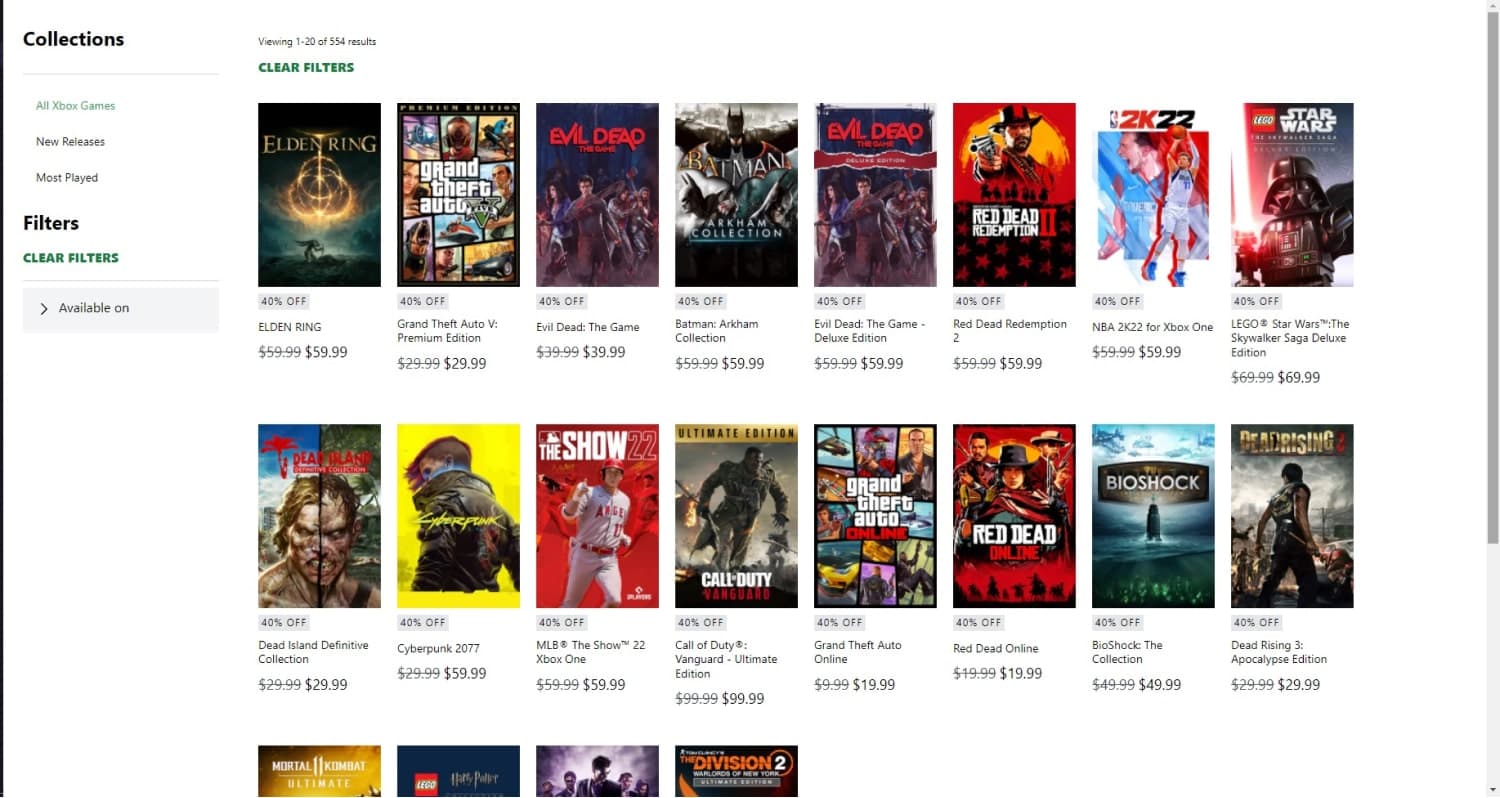
Task: Open Dead Island Definitive Collection cover
Action: coord(319,516)
